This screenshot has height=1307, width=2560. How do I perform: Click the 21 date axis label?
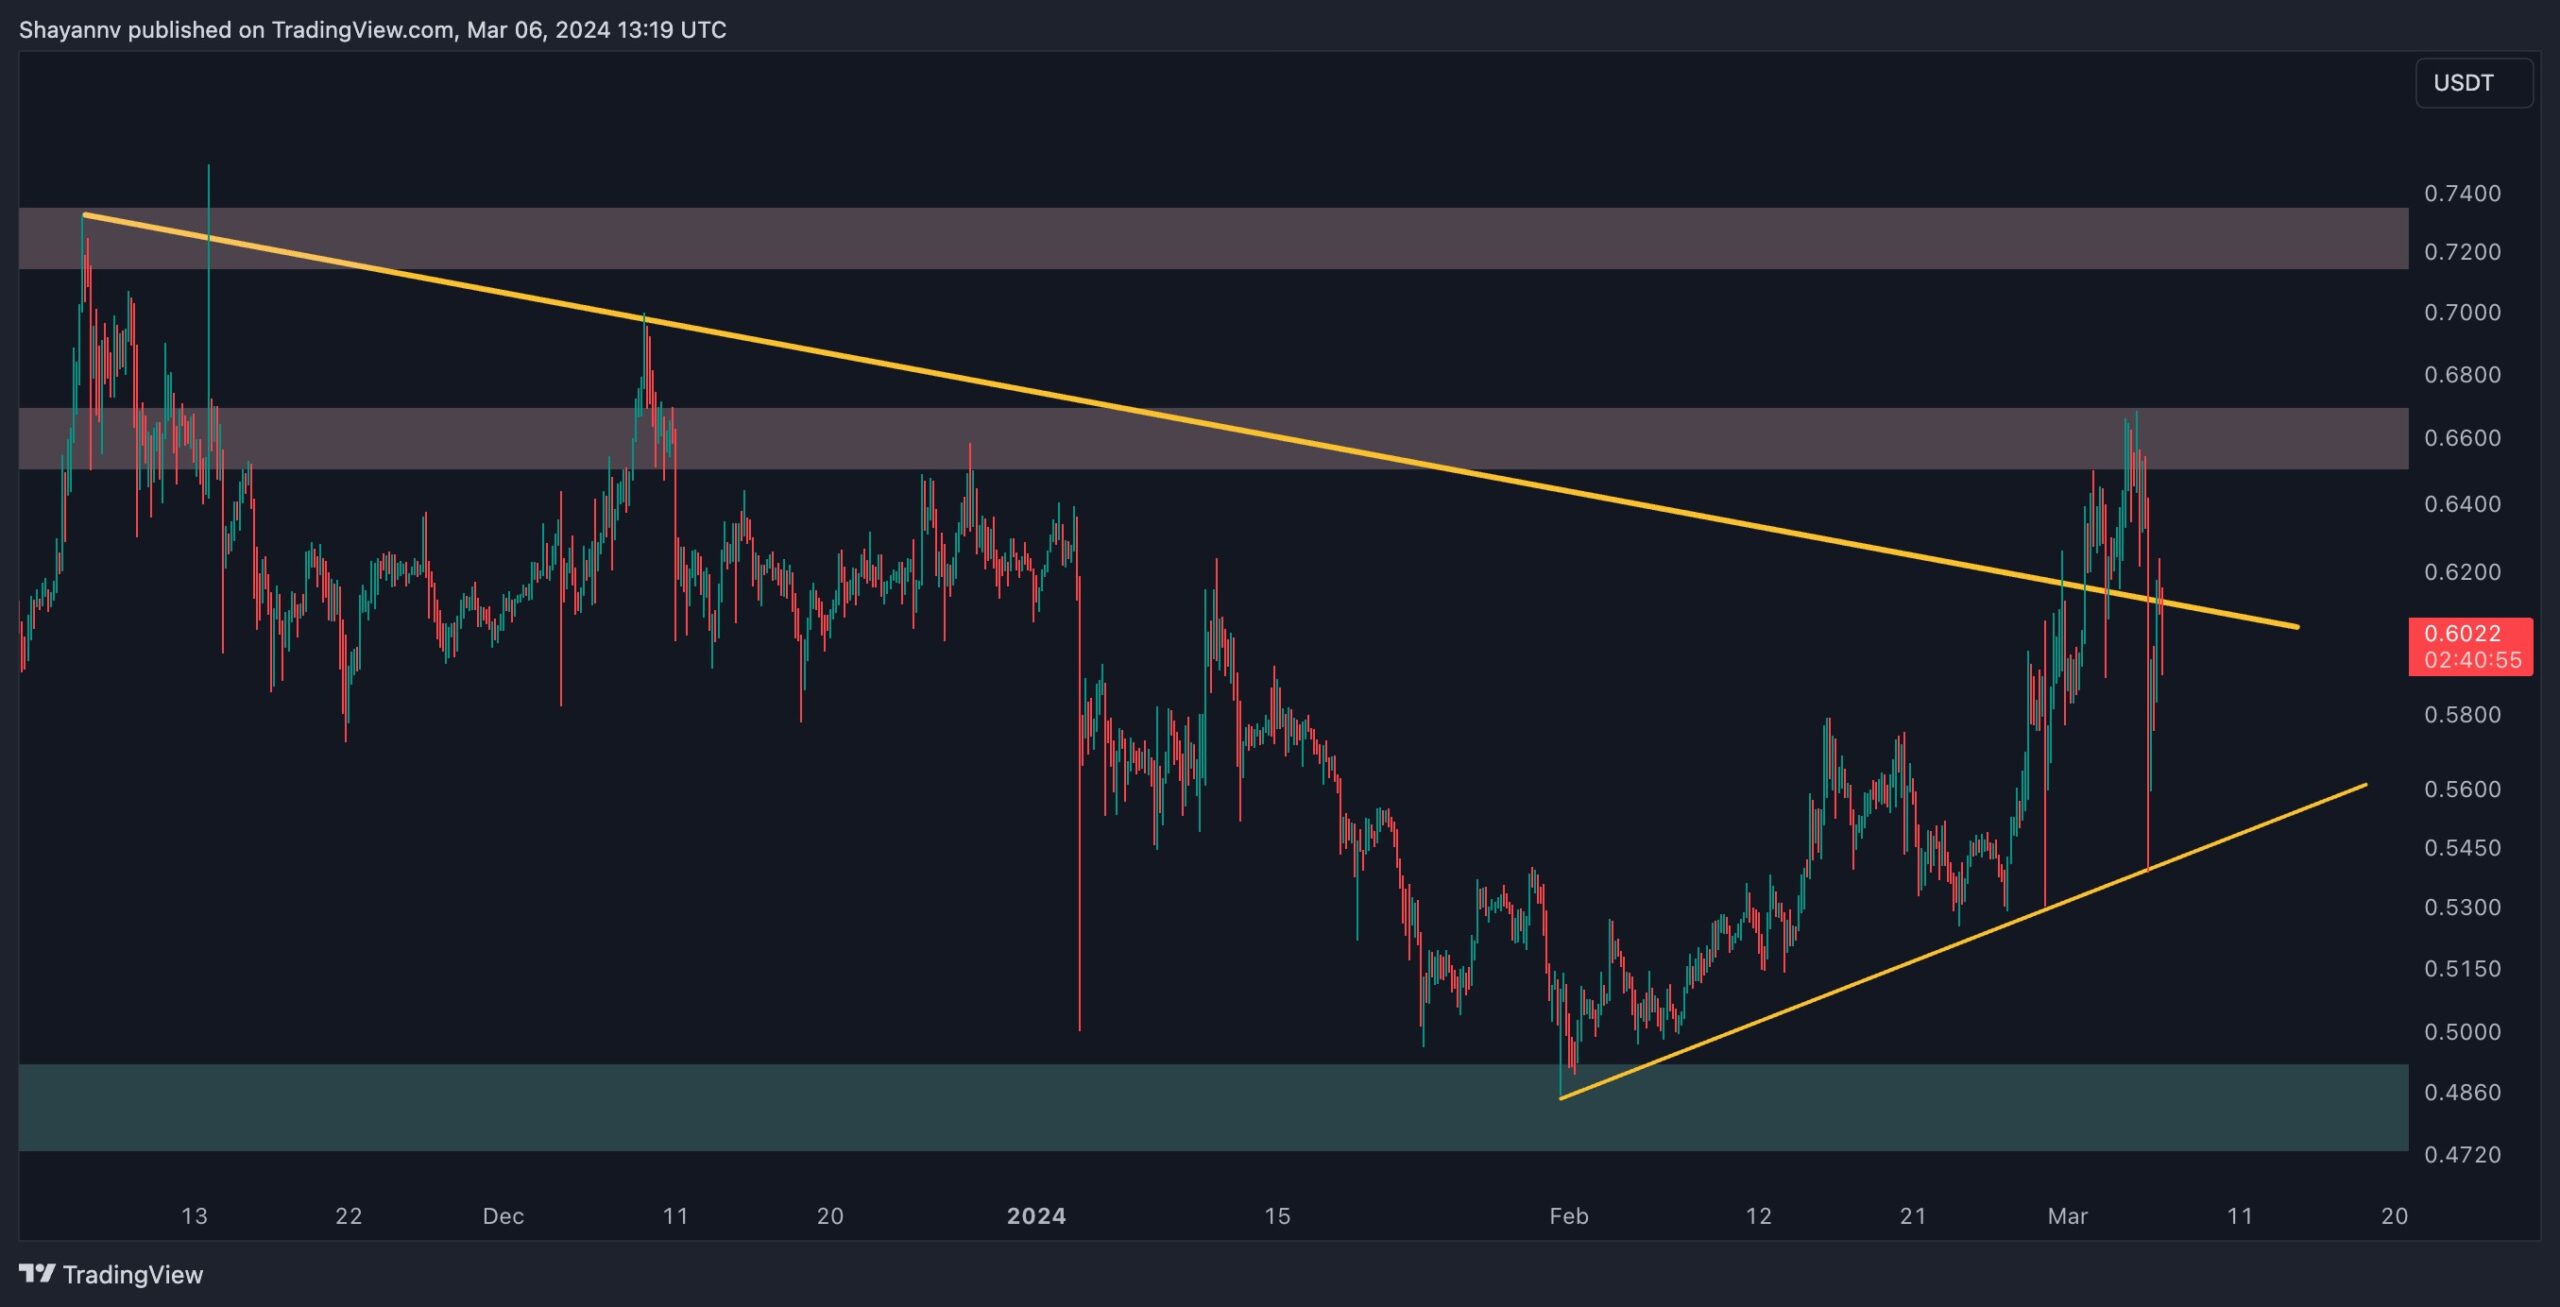tap(1912, 1216)
